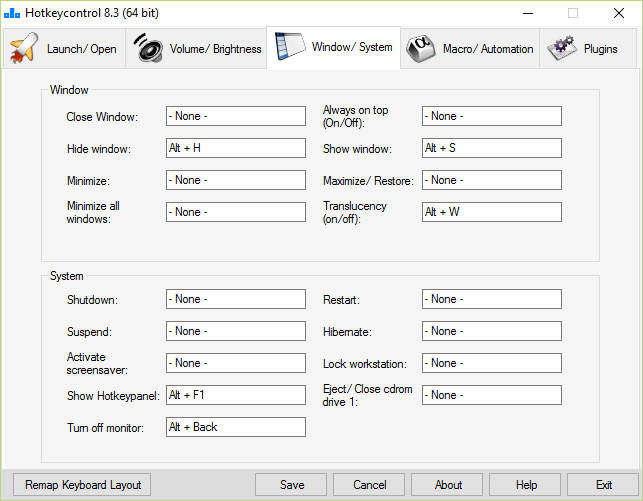This screenshot has width=643, height=501.
Task: Focus the Hide window hotkey field
Action: point(236,148)
